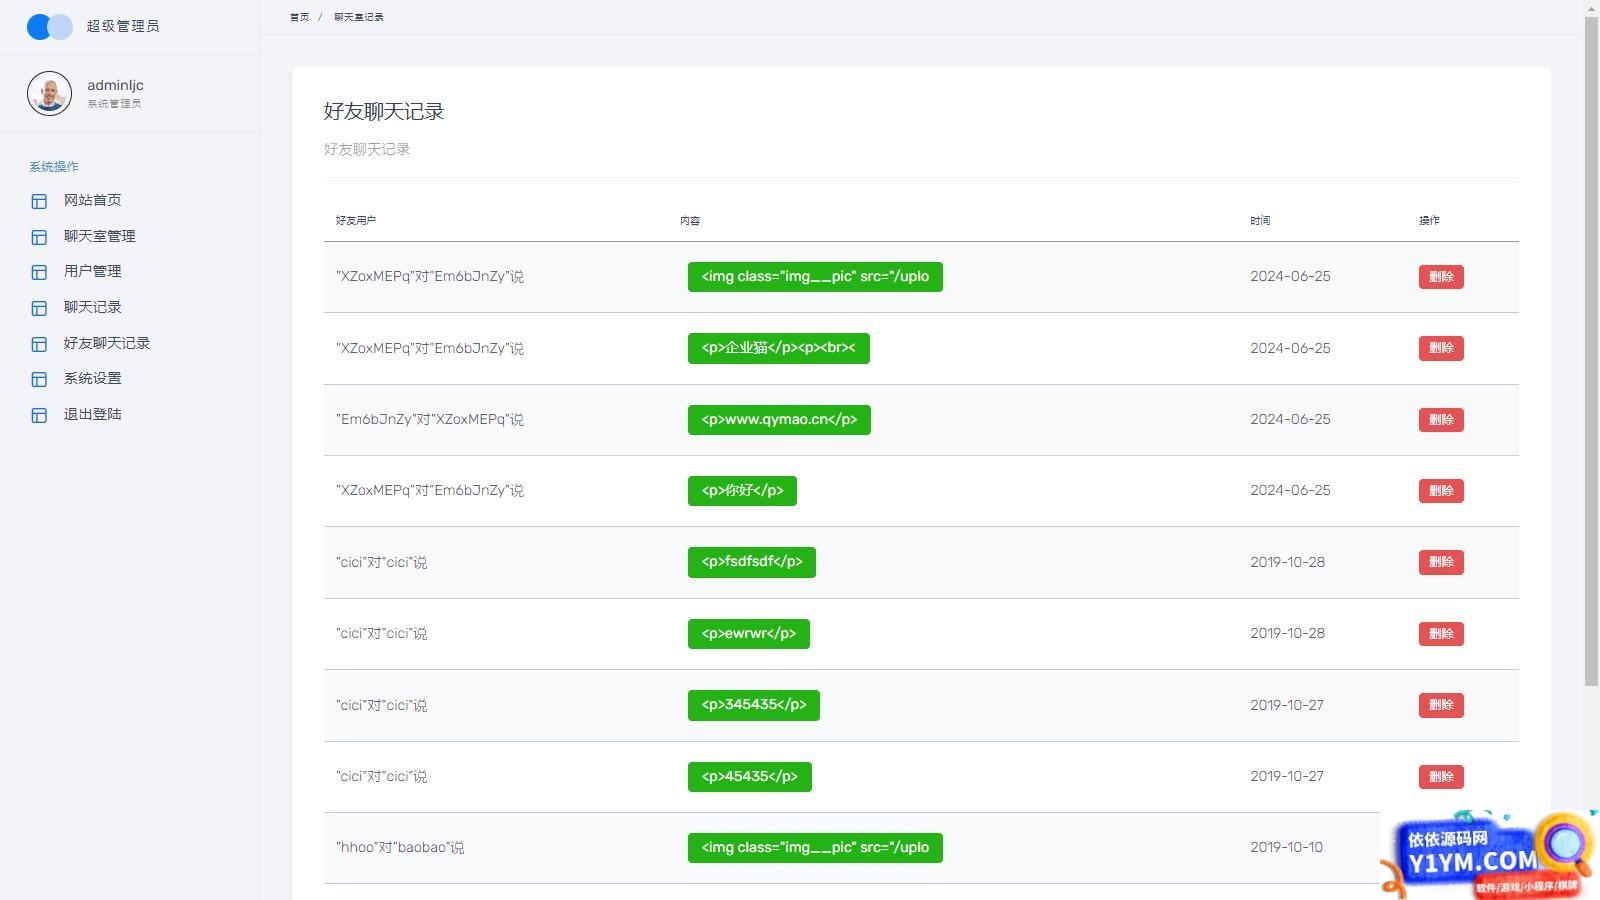Click date 2024-06-25 in 你好 row
The height and width of the screenshot is (900, 1600).
1290,491
